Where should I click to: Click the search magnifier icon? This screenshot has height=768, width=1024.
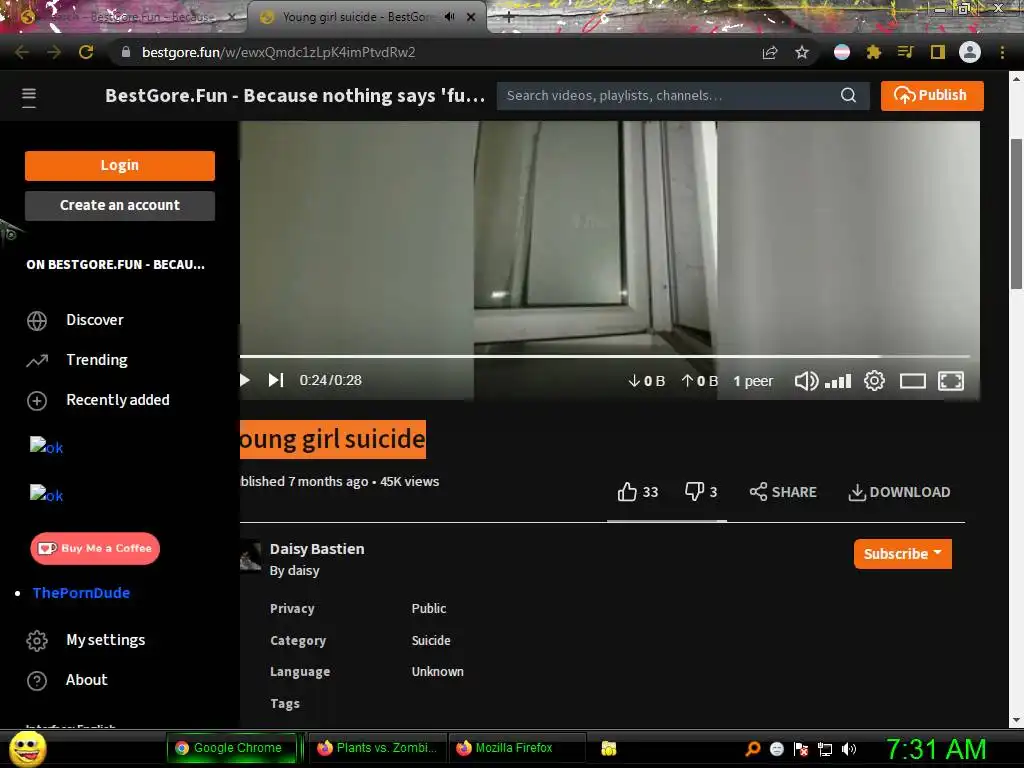(848, 95)
